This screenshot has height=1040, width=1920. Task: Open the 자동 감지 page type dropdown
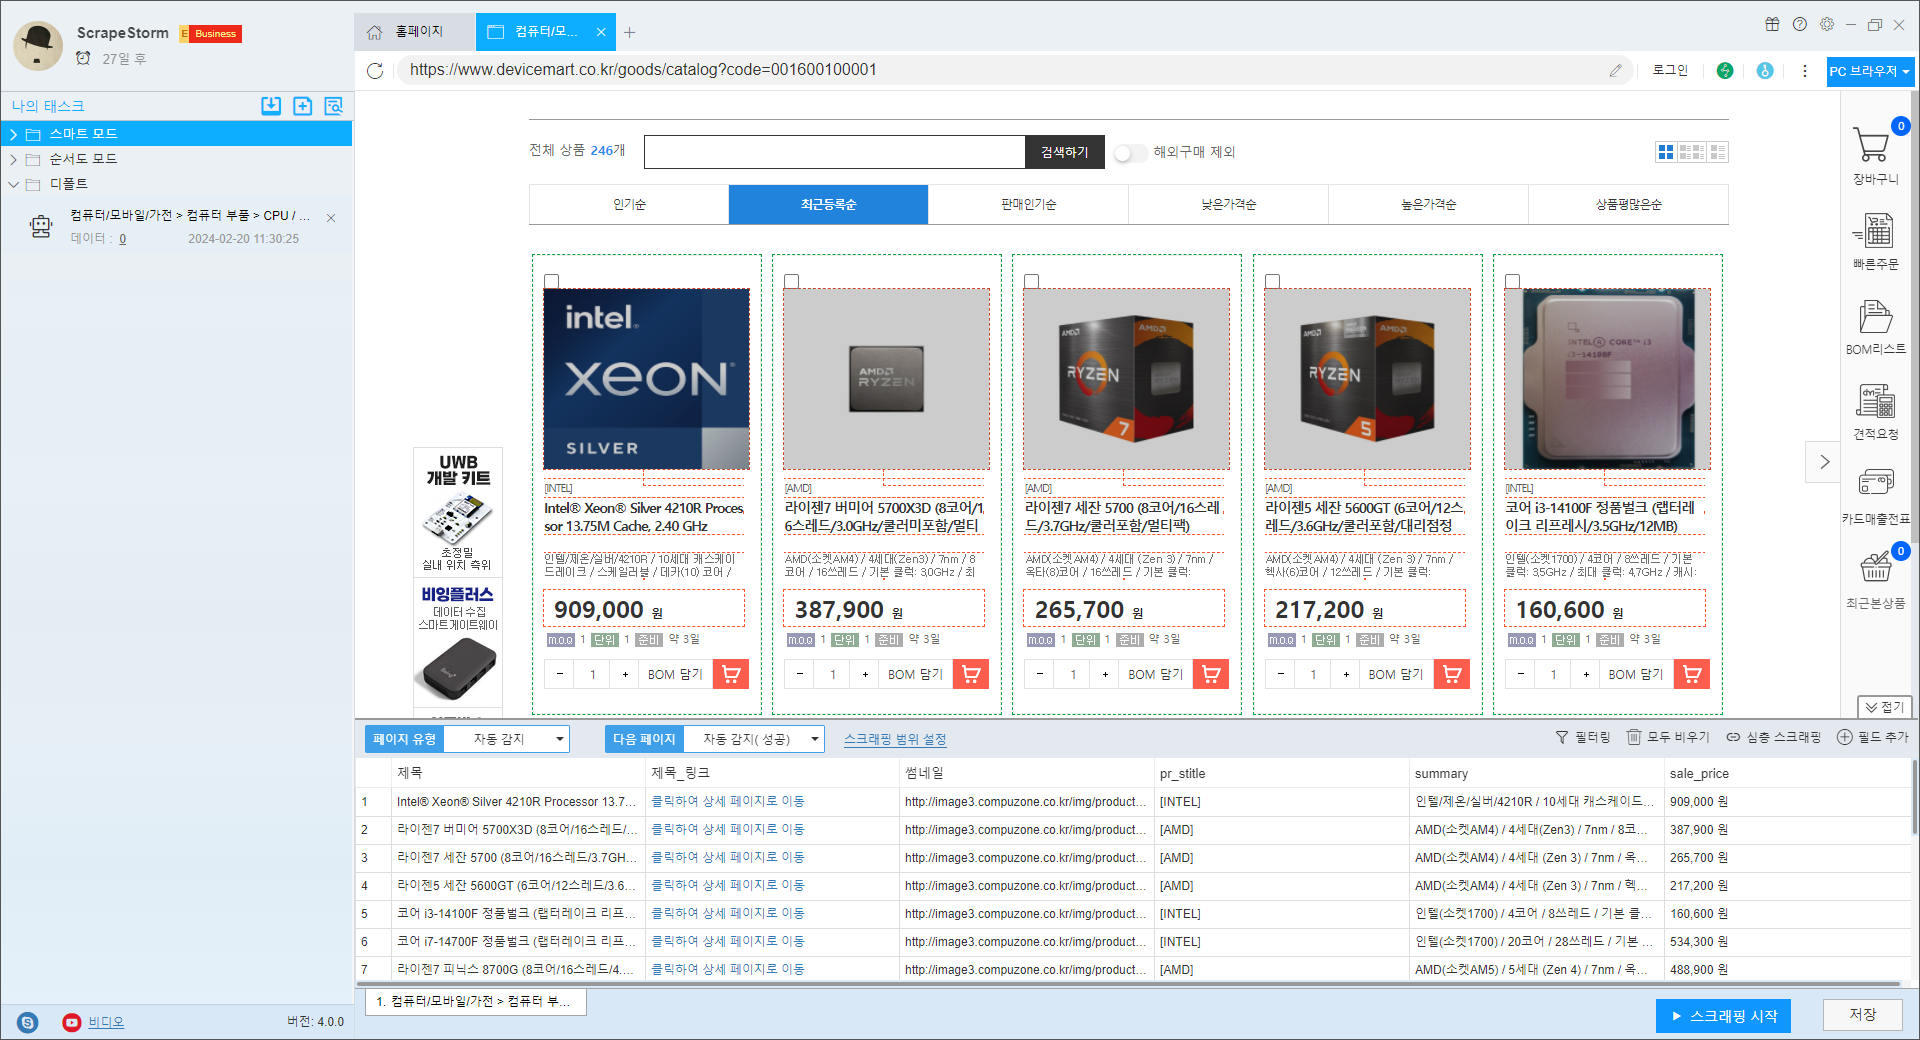[507, 739]
